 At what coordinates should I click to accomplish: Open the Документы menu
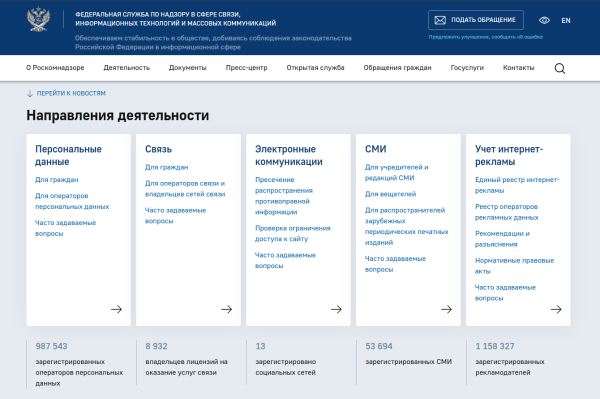188,68
